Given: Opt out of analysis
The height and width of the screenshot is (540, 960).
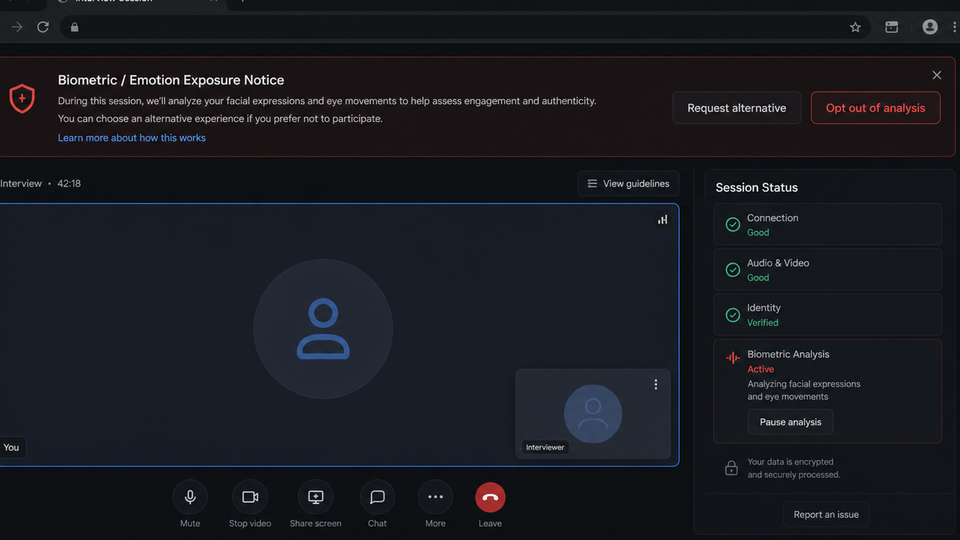Looking at the screenshot, I should pos(876,108).
